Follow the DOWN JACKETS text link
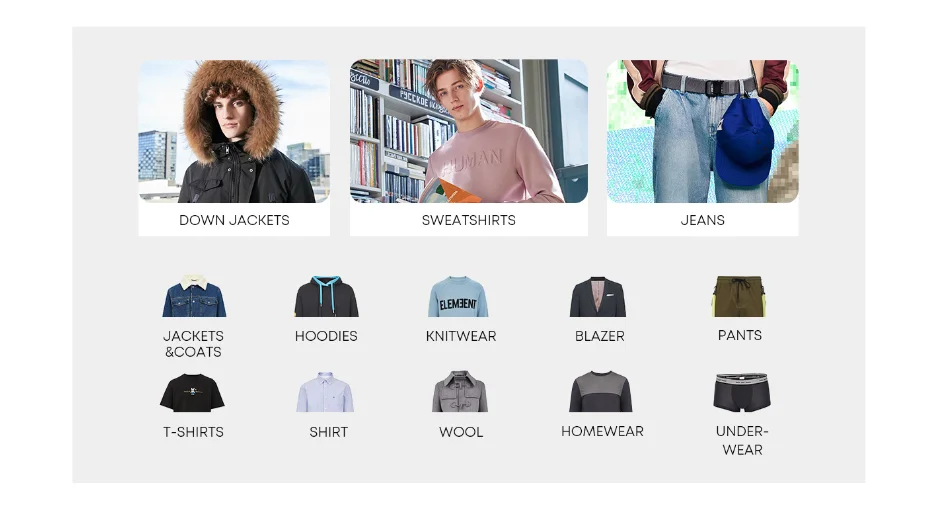The width and height of the screenshot is (943, 512). 234,220
